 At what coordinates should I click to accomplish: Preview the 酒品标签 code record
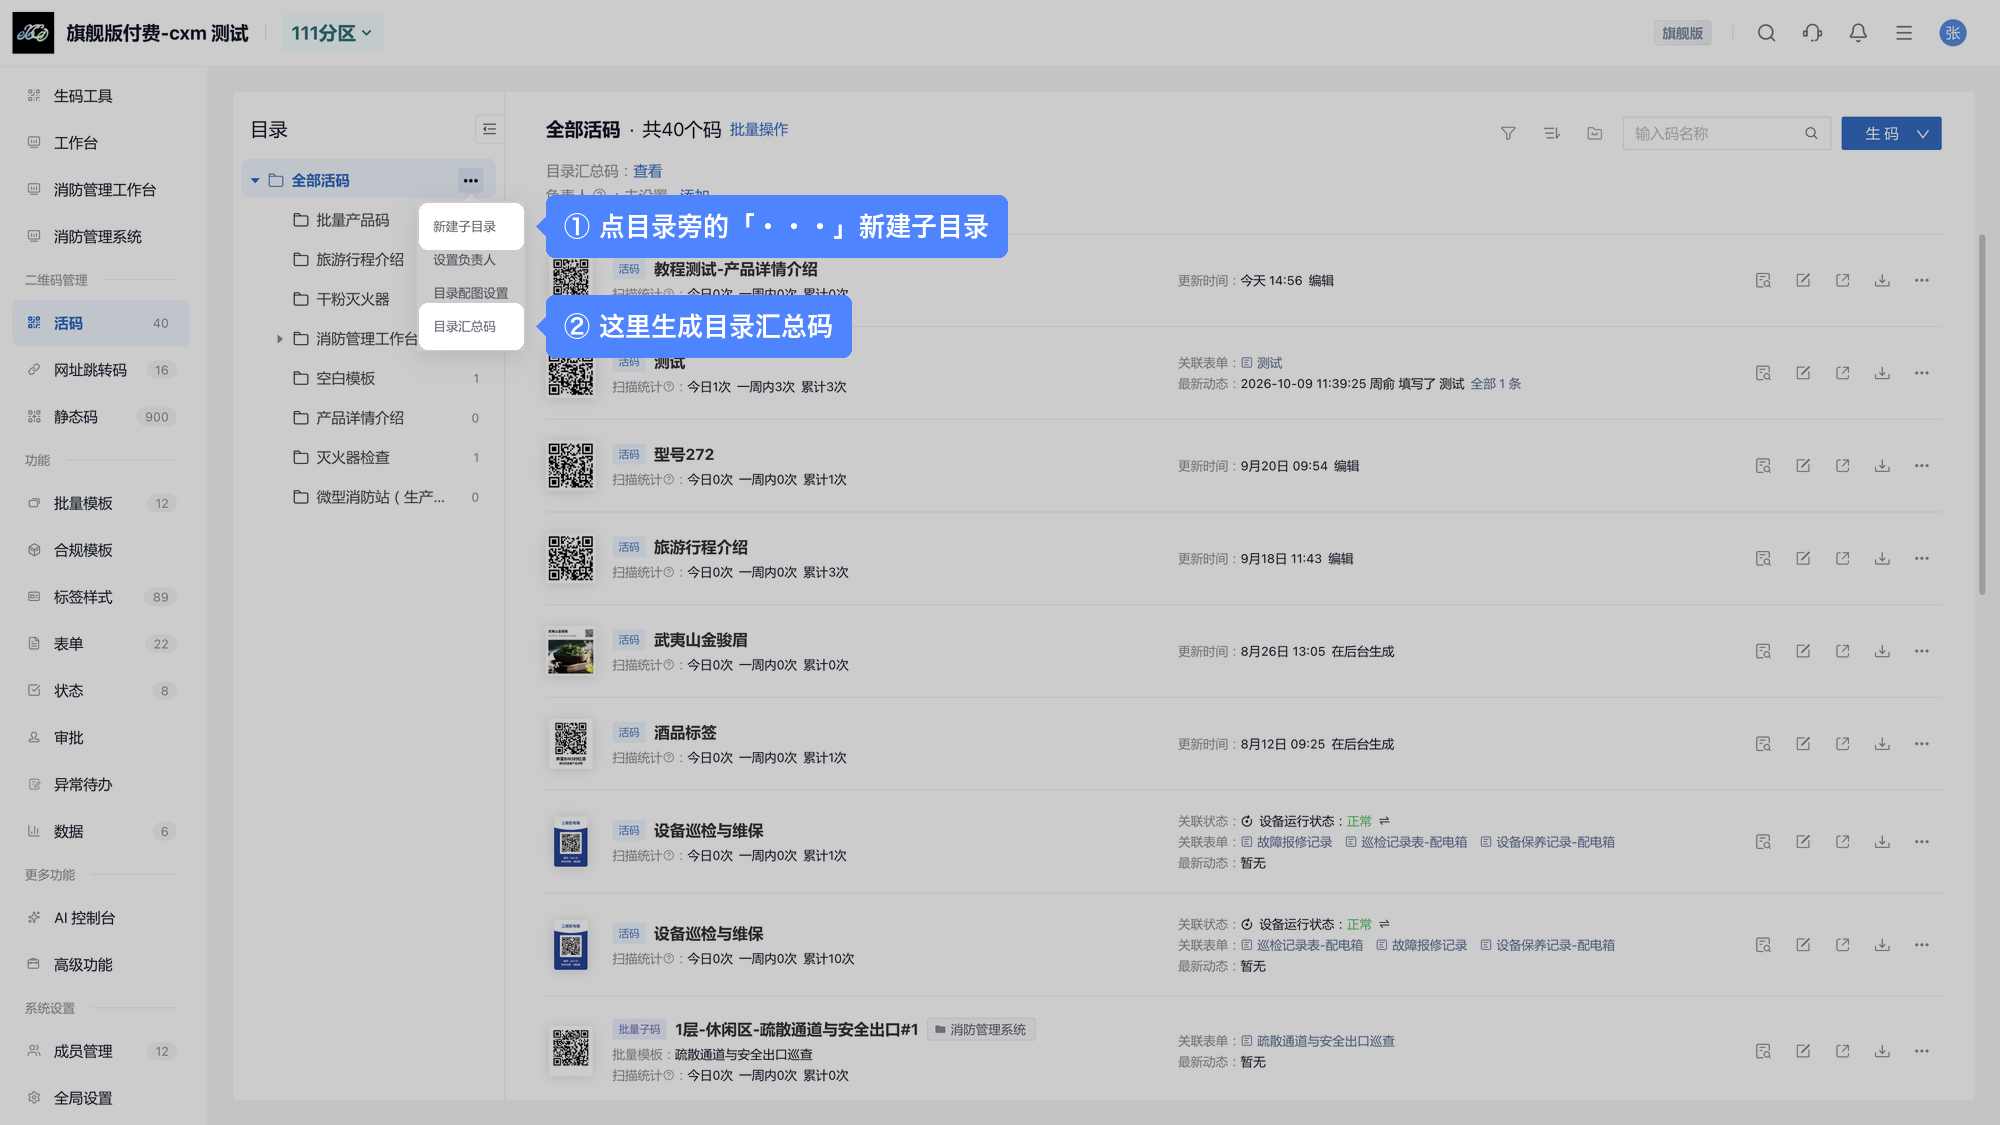pyautogui.click(x=1763, y=744)
